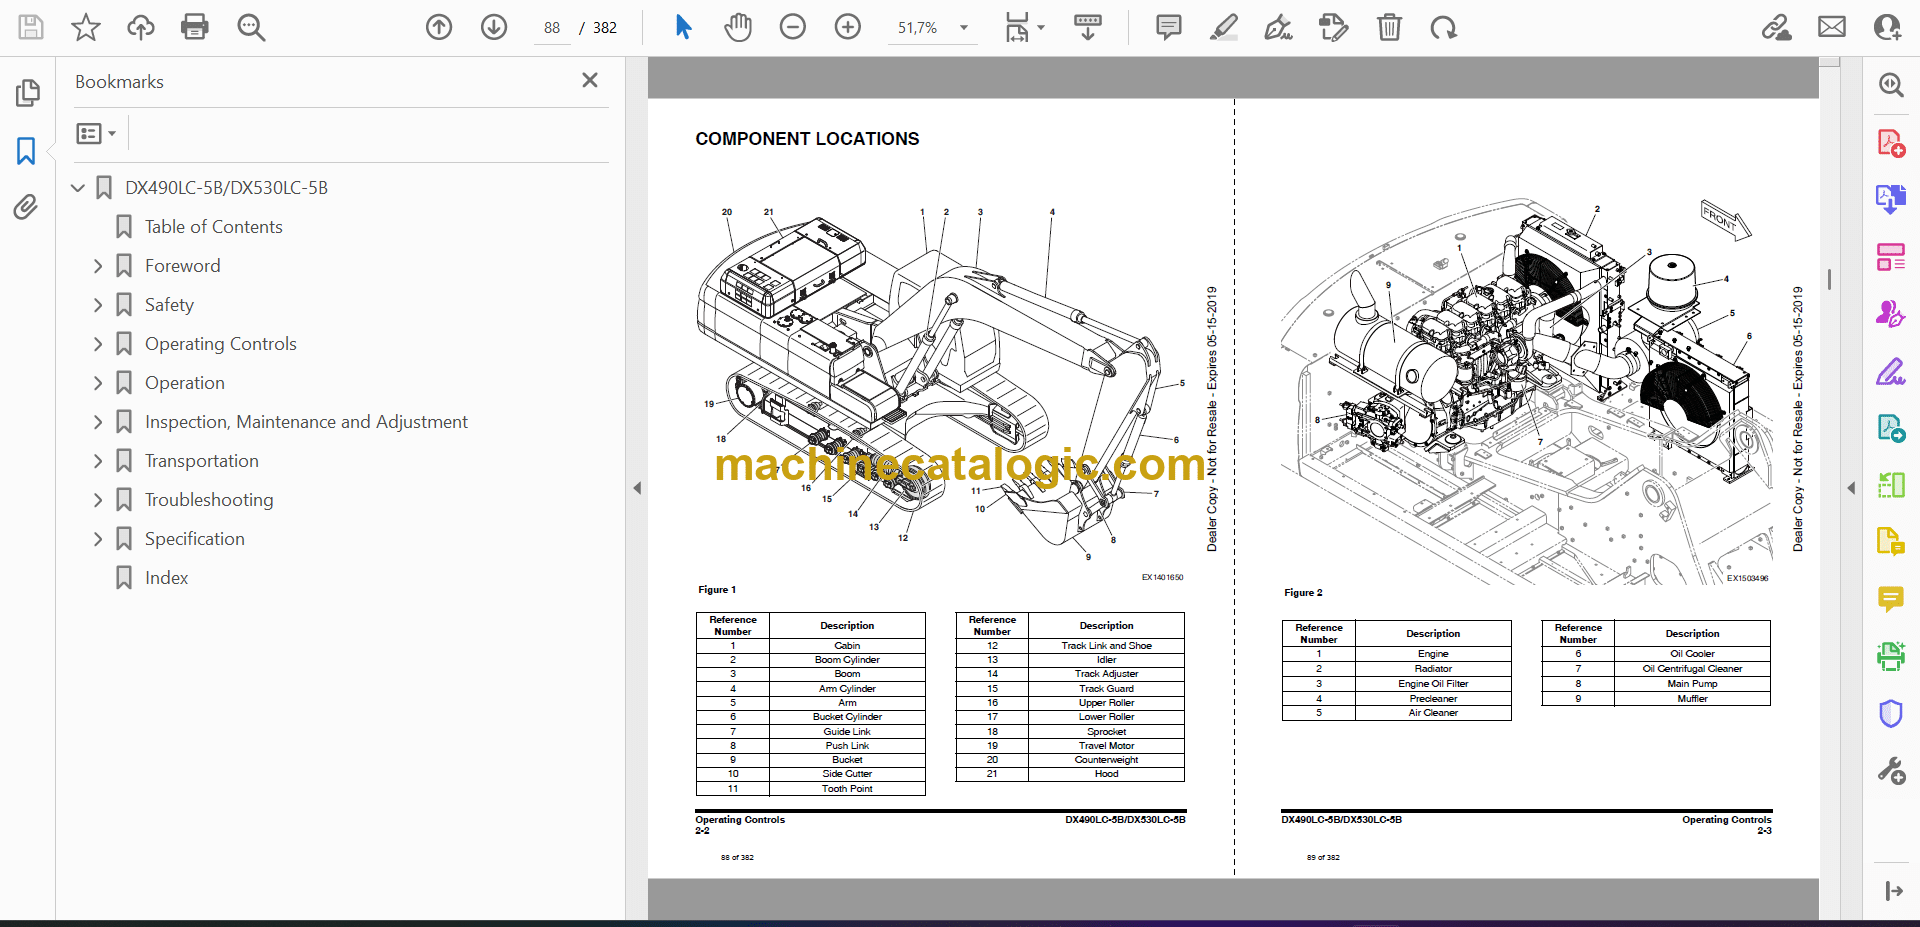Share a link to the file

(1777, 27)
